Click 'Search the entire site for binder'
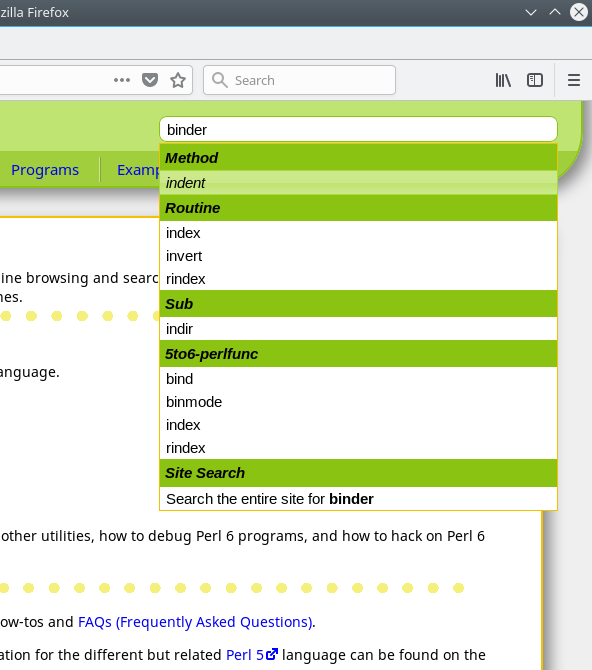Viewport: 592px width, 670px height. (358, 499)
